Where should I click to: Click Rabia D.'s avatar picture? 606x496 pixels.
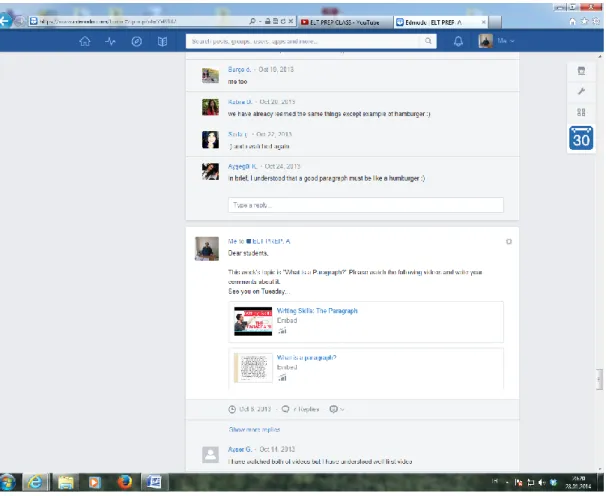click(210, 107)
